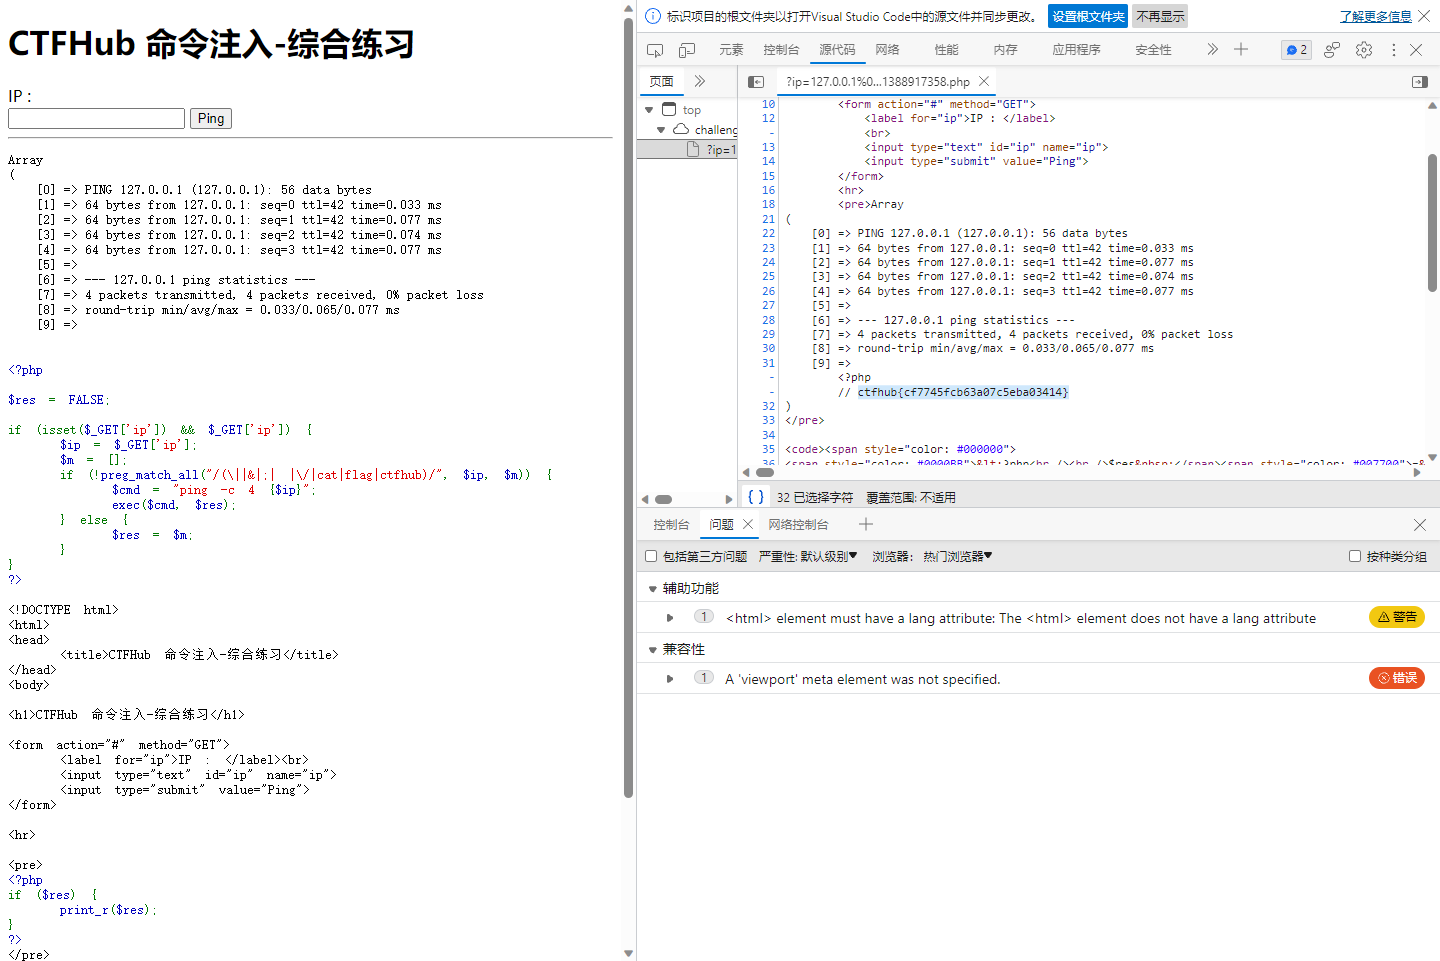Click the info icon in the notification bar
Image resolution: width=1440 pixels, height=961 pixels.
653,16
